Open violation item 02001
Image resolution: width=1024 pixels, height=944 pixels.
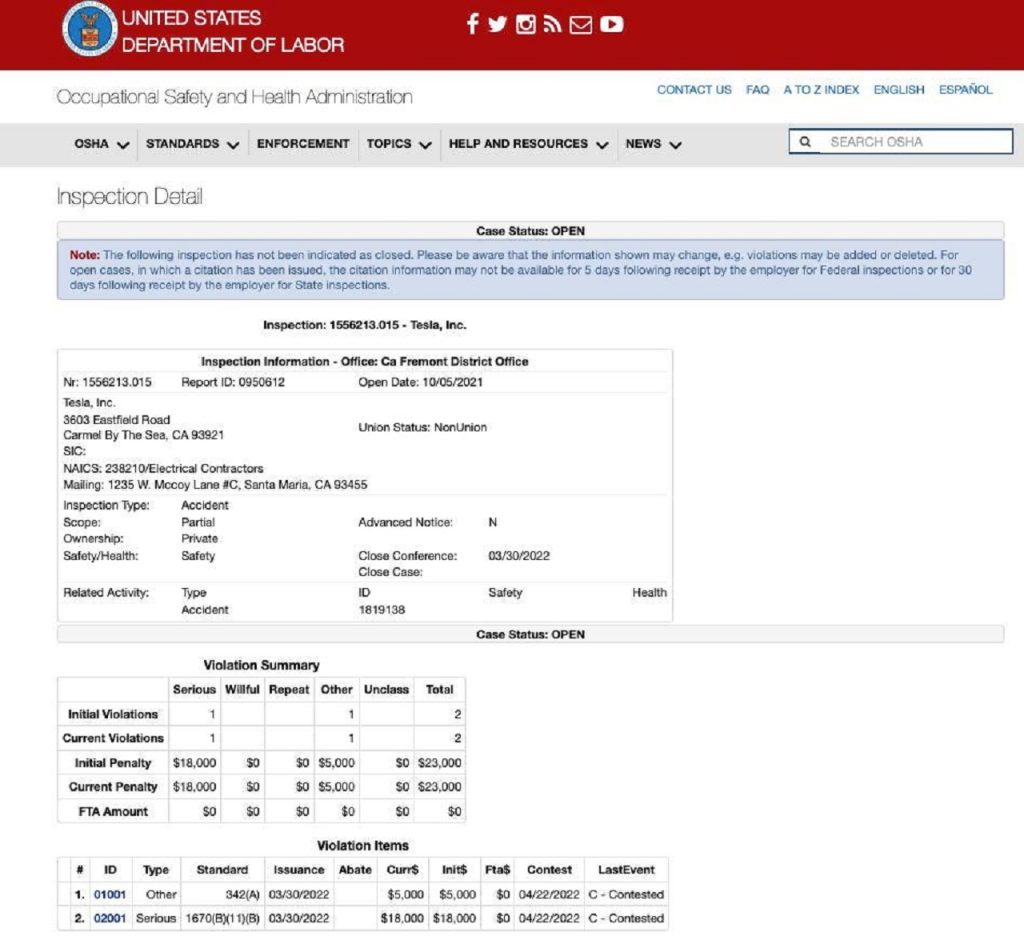click(x=110, y=919)
